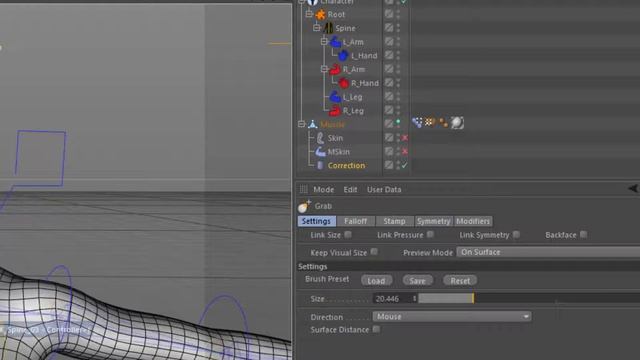
Task: Click the layer square on L_Leg row
Action: (x=389, y=96)
